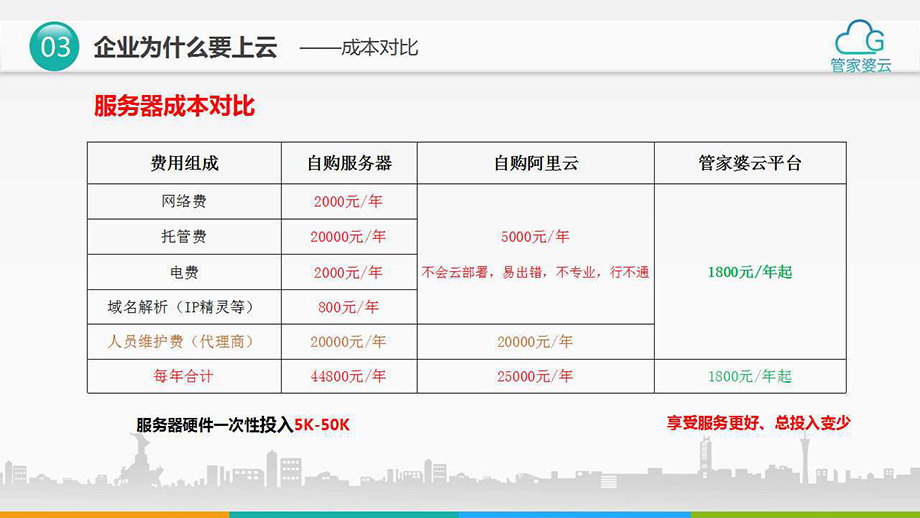This screenshot has height=518, width=920.
Task: Select the slide title 企业为什么要上云
Action: click(x=185, y=48)
